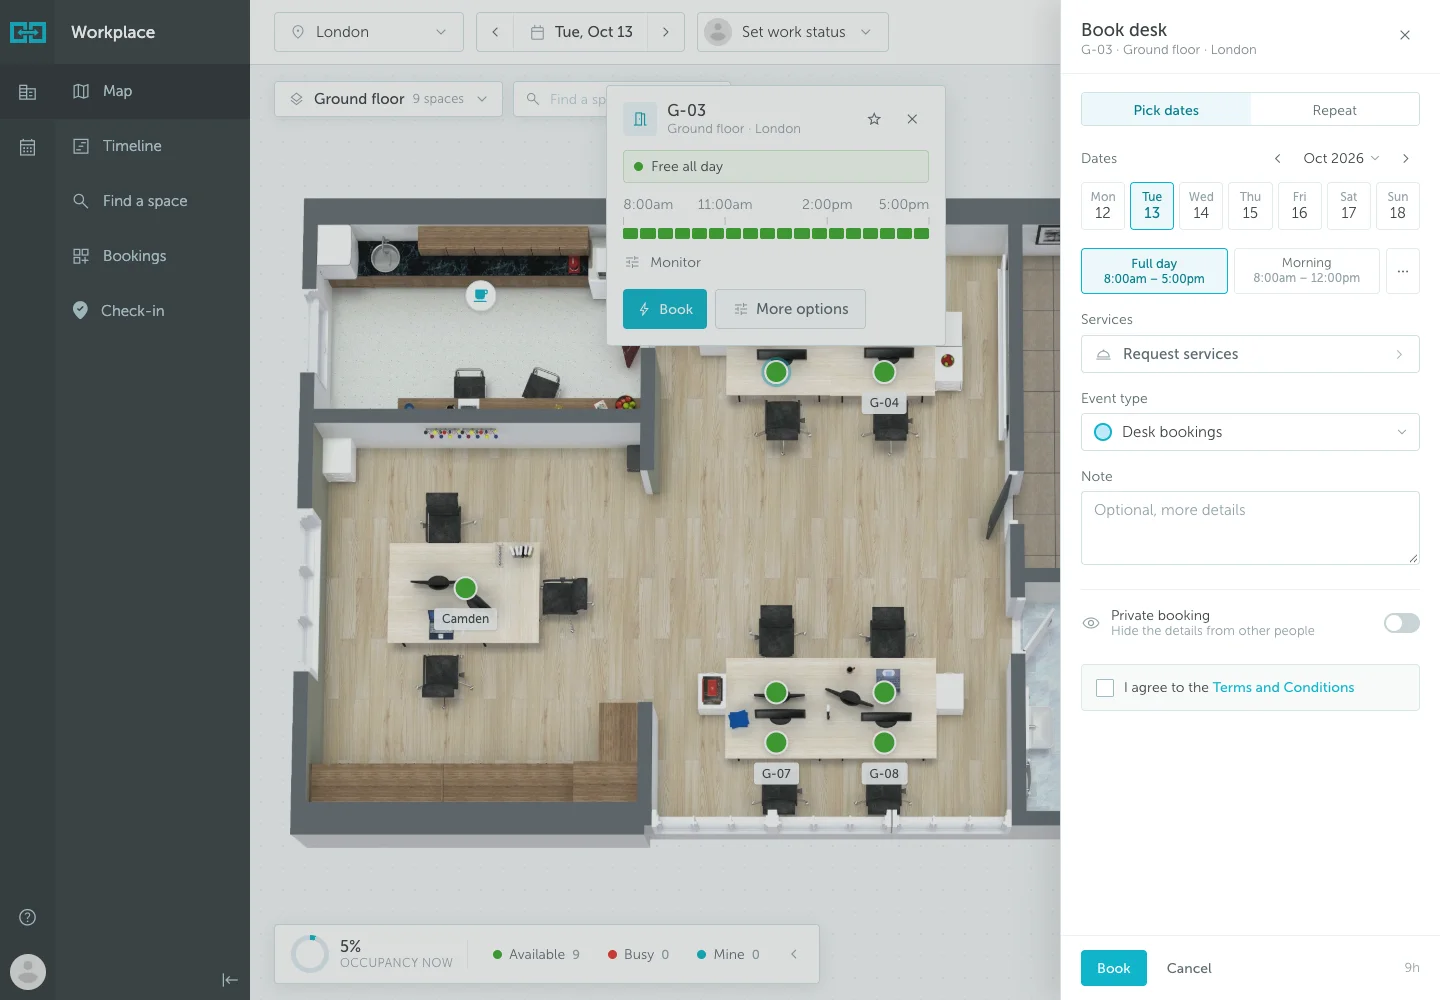Open the date picker Tue, Oct 13
Screen dimensions: 1440x1000
pos(581,32)
